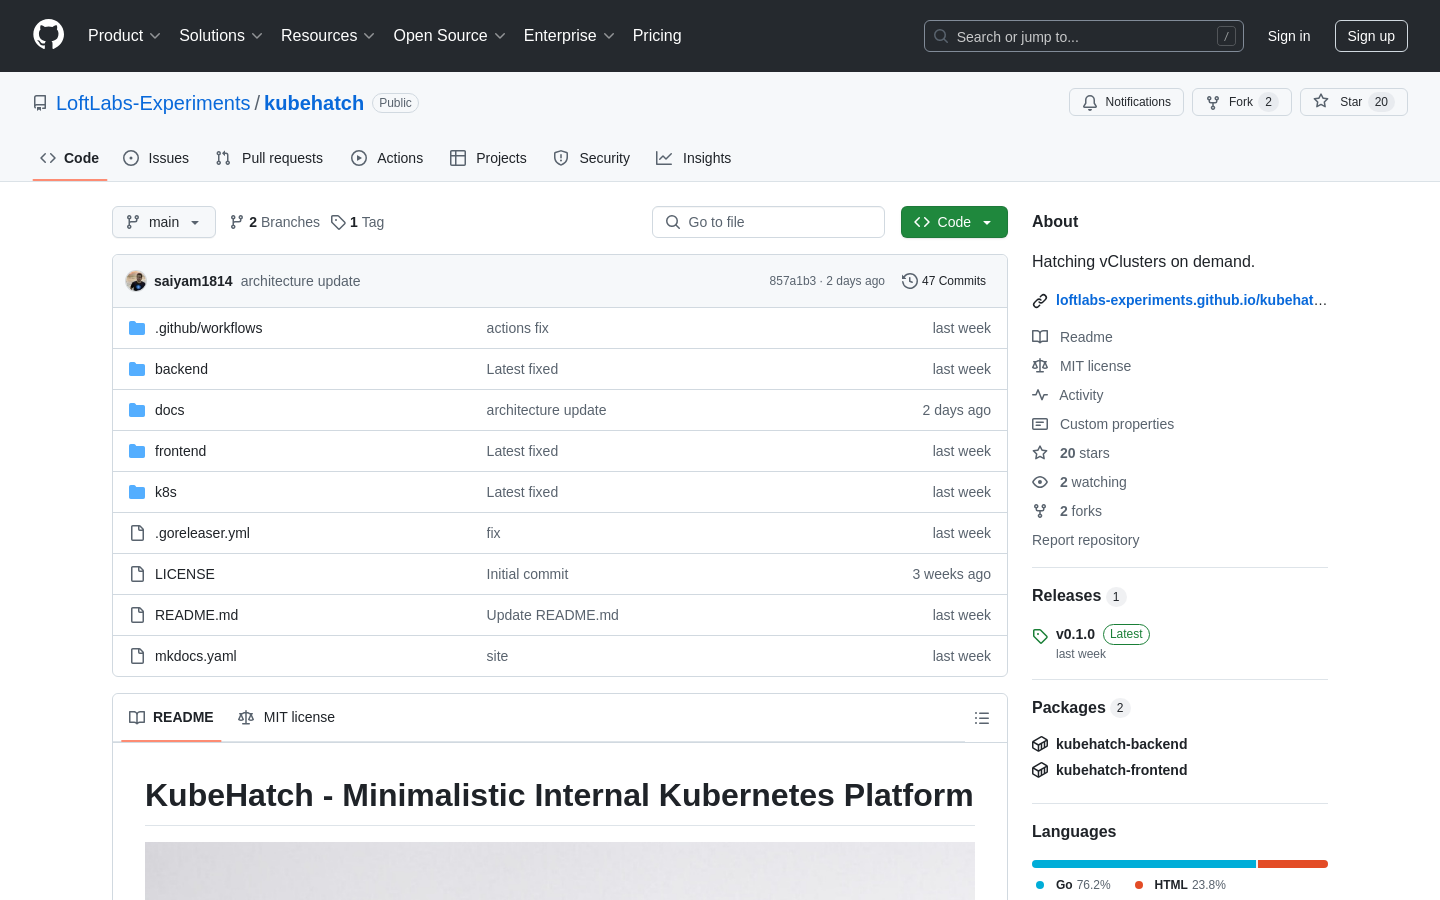Click the star icon to star repository
The width and height of the screenshot is (1440, 900).
(x=1321, y=101)
